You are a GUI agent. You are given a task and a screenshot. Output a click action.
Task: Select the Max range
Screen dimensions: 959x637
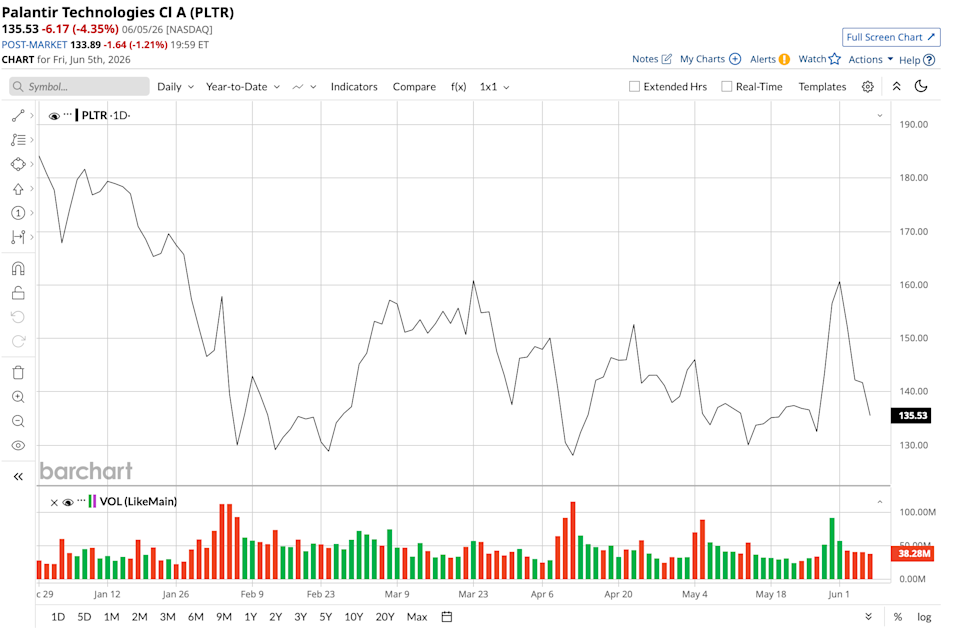417,617
